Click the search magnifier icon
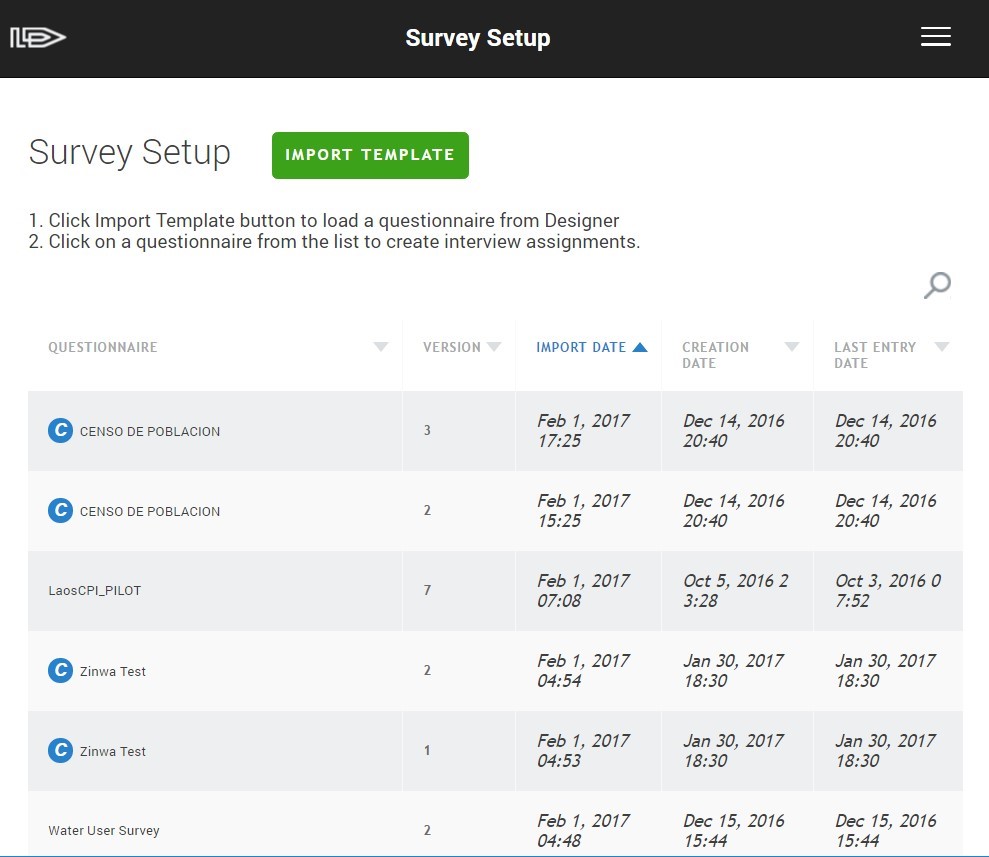 [937, 285]
